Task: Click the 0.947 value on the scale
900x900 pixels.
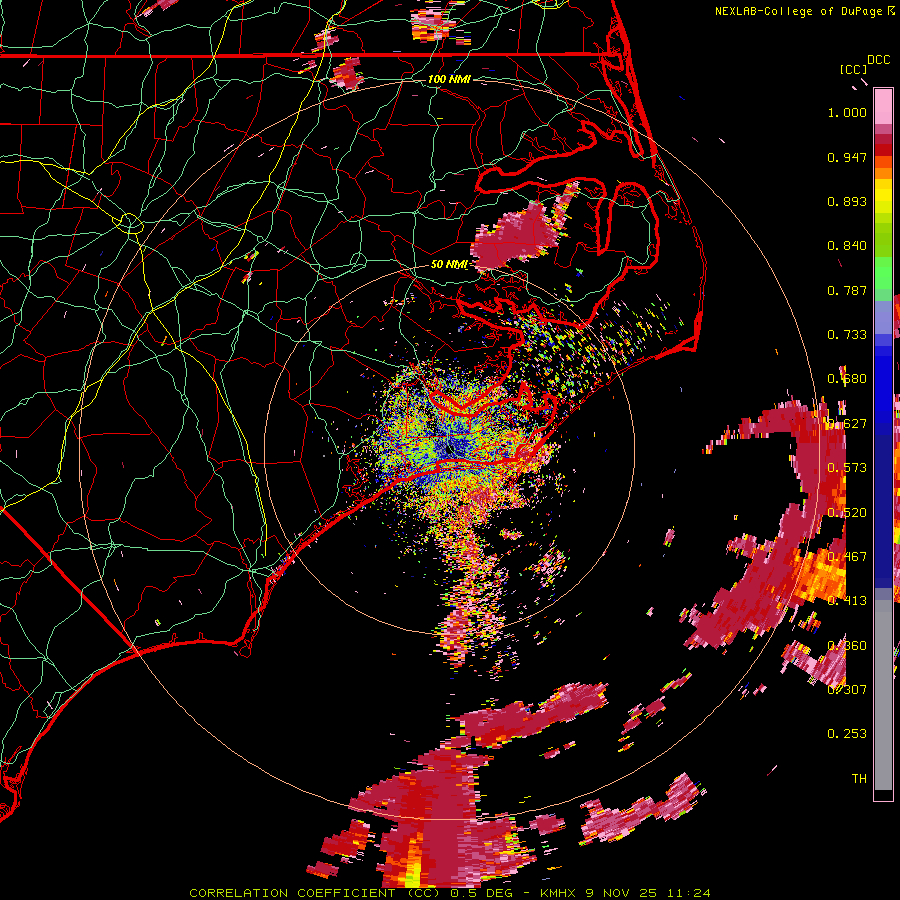Action: tap(847, 157)
